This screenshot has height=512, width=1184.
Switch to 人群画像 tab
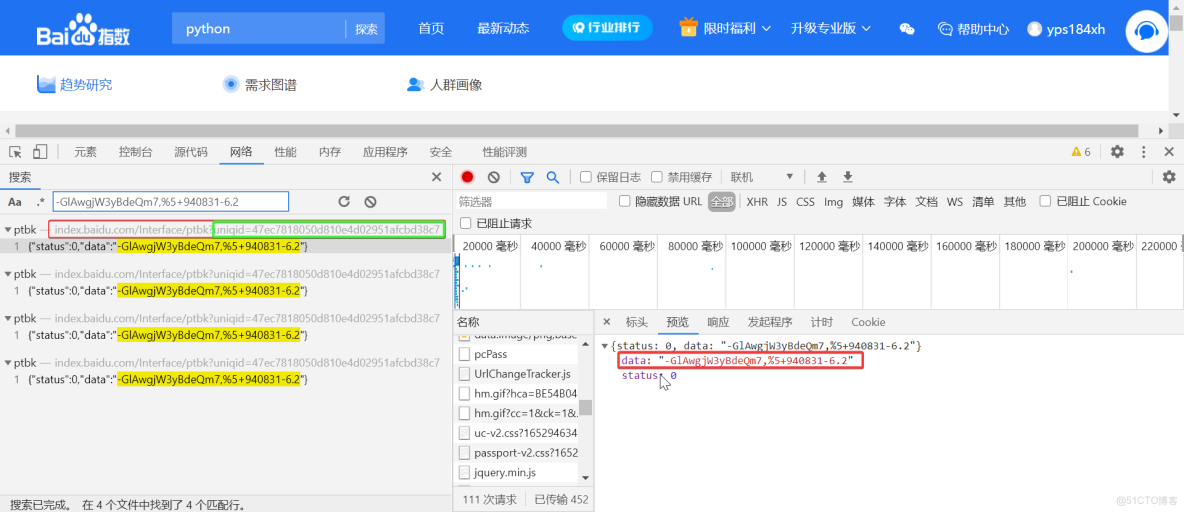point(444,85)
